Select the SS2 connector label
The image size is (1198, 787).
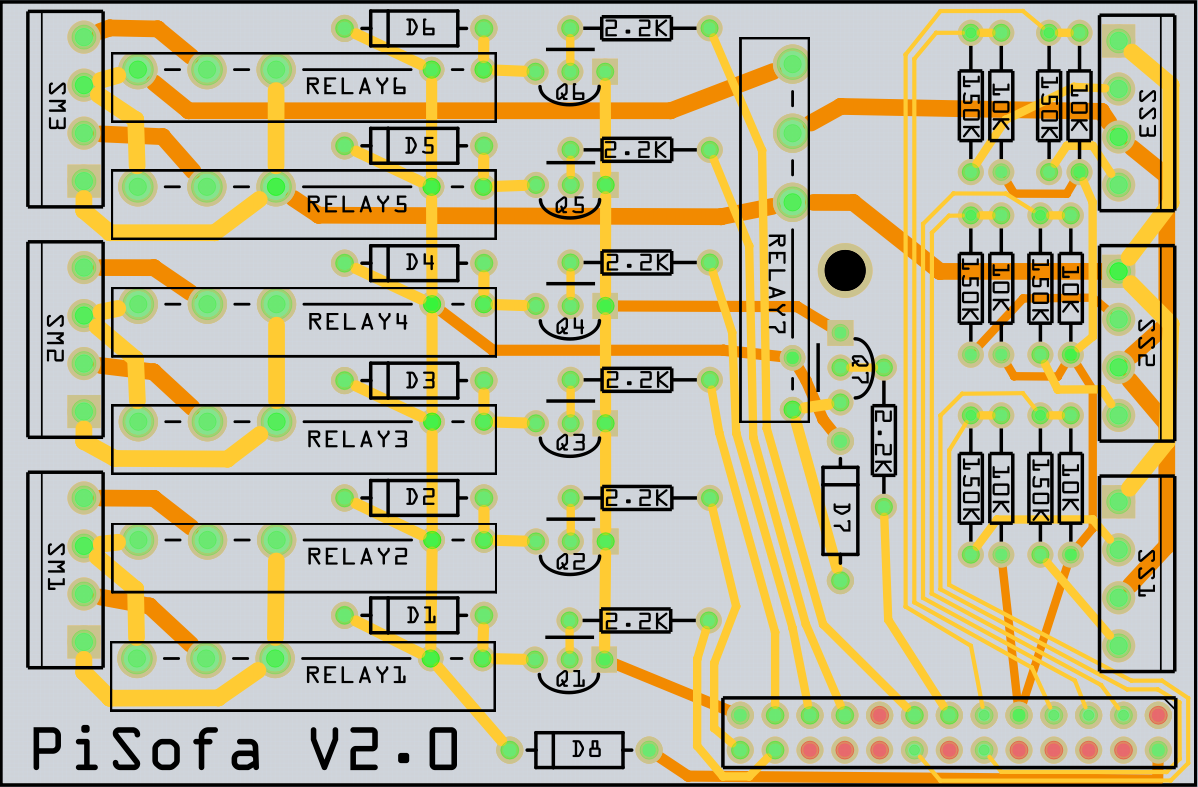(1147, 343)
